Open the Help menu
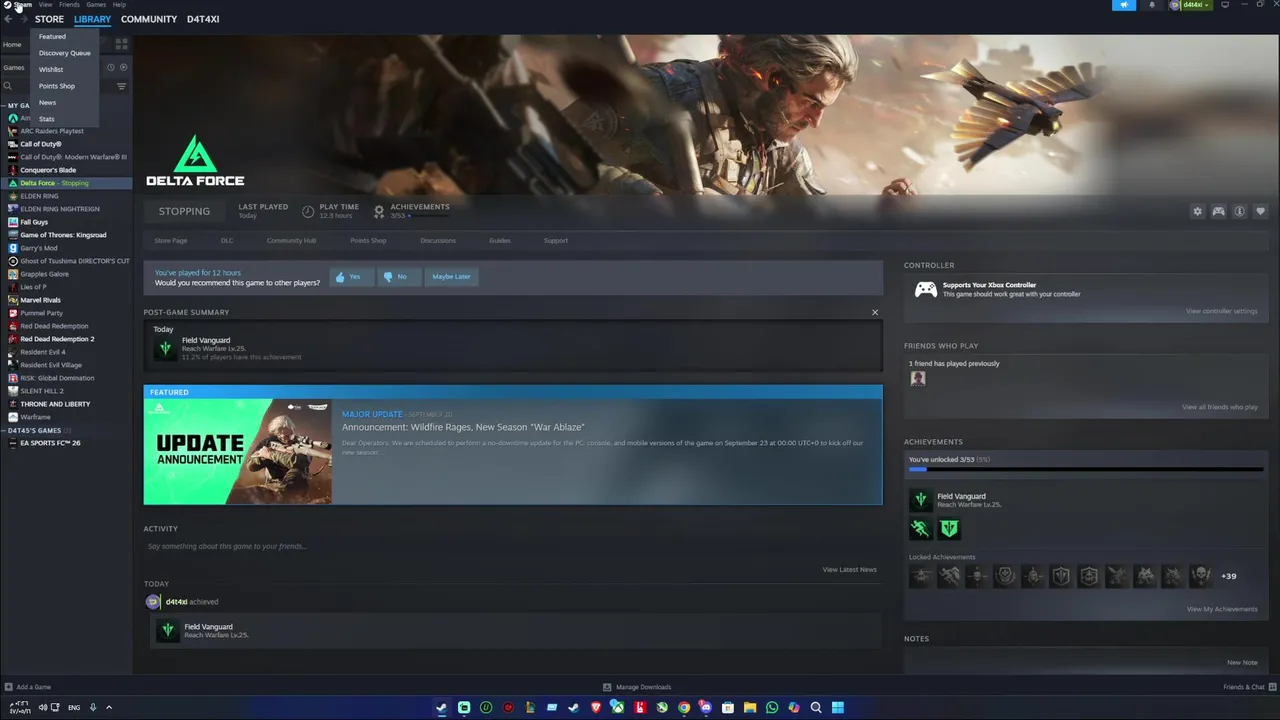The height and width of the screenshot is (720, 1280). point(119,5)
